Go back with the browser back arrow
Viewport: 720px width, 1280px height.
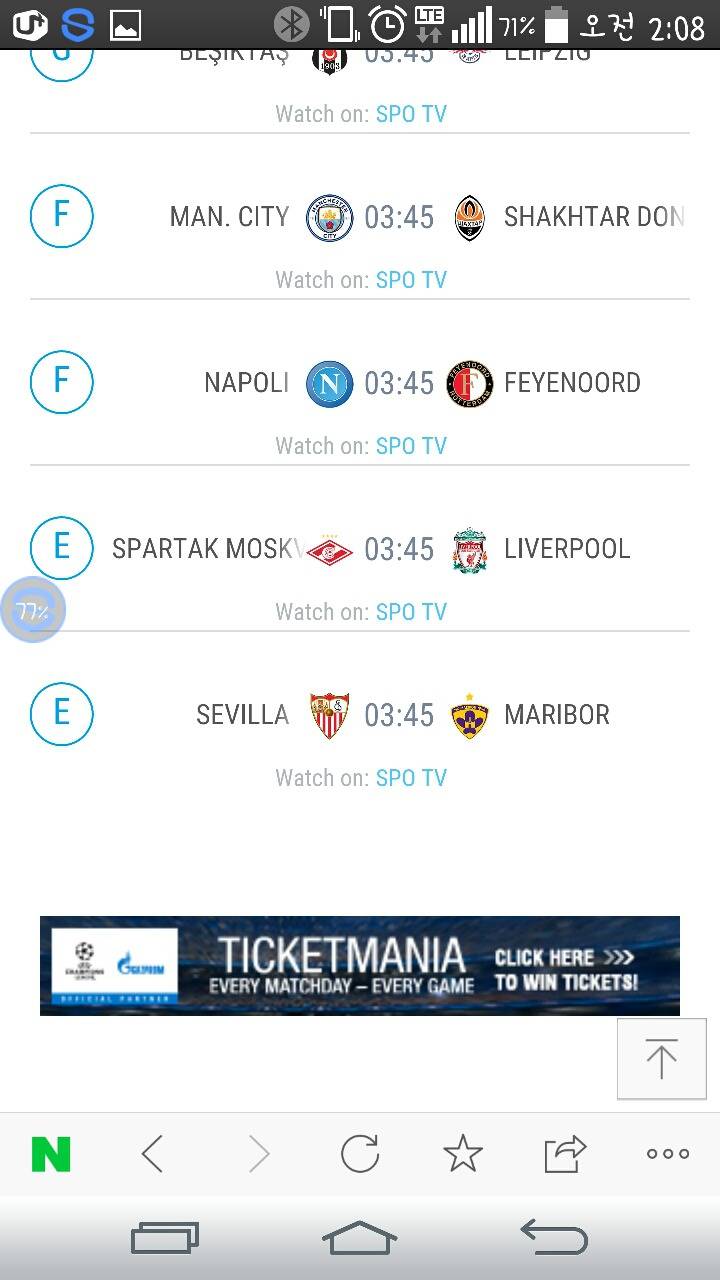coord(152,1155)
